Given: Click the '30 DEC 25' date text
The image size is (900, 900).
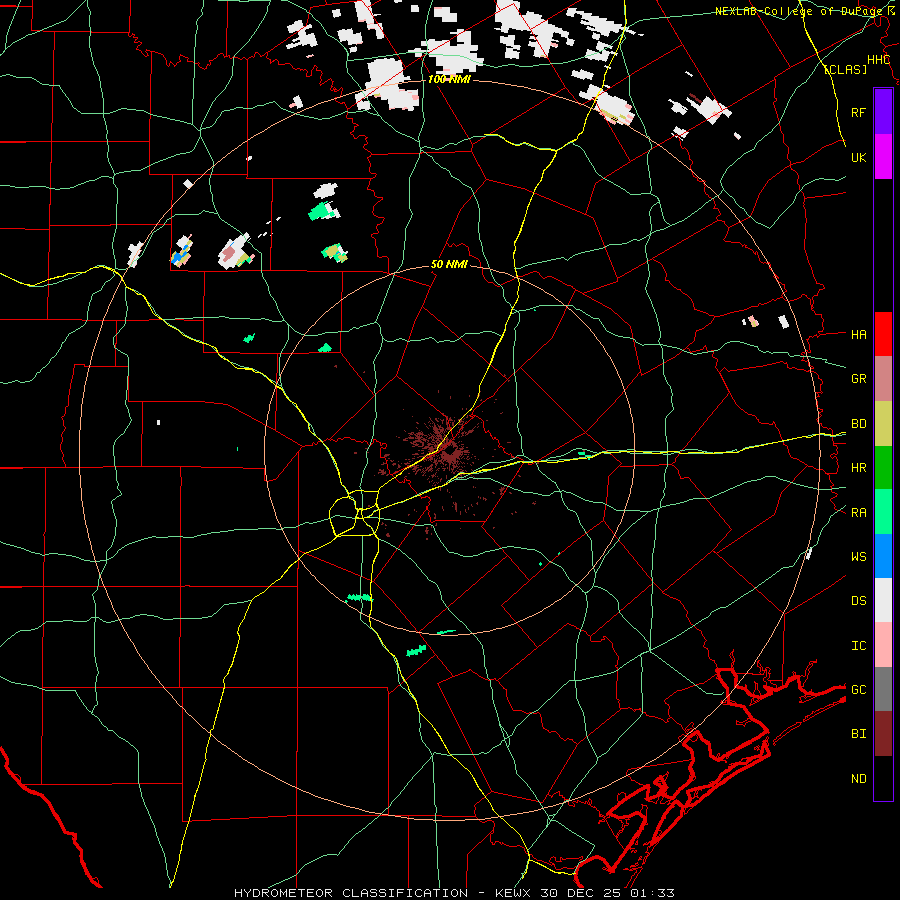Looking at the screenshot, I should click(580, 893).
